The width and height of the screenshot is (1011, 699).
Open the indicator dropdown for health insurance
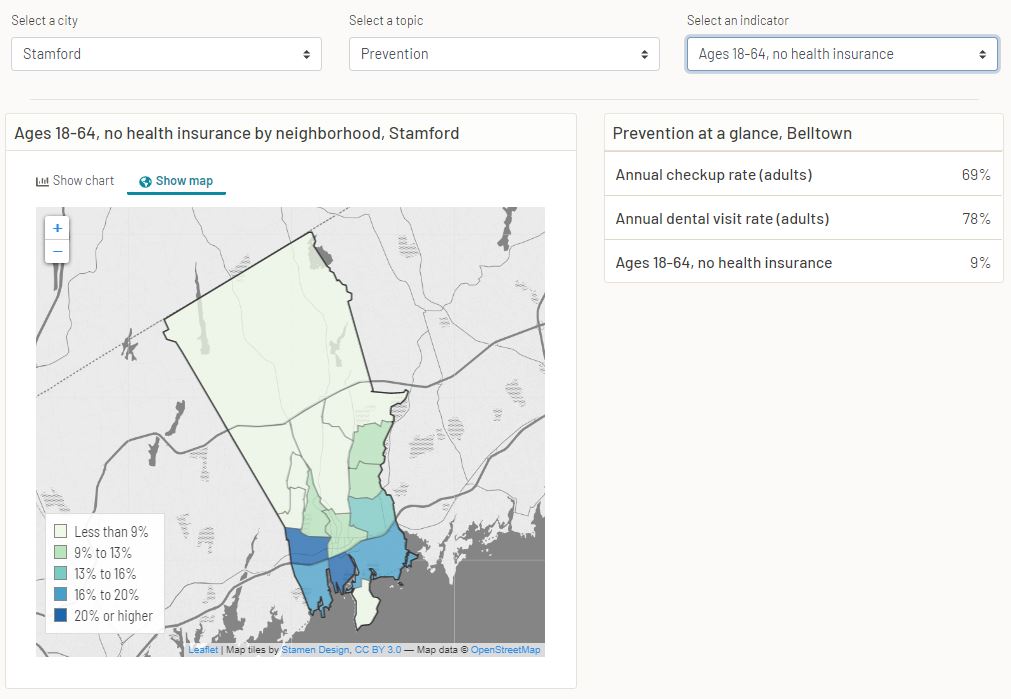(842, 54)
